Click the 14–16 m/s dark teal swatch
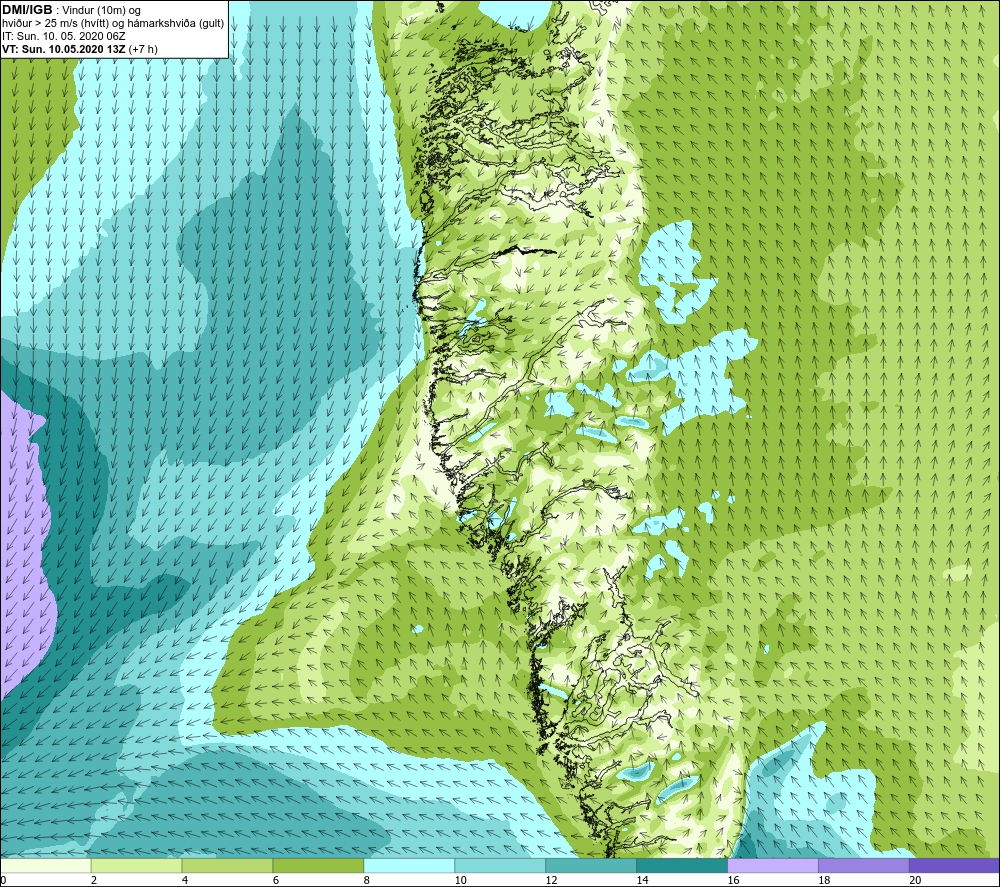1000x887 pixels. tap(682, 865)
